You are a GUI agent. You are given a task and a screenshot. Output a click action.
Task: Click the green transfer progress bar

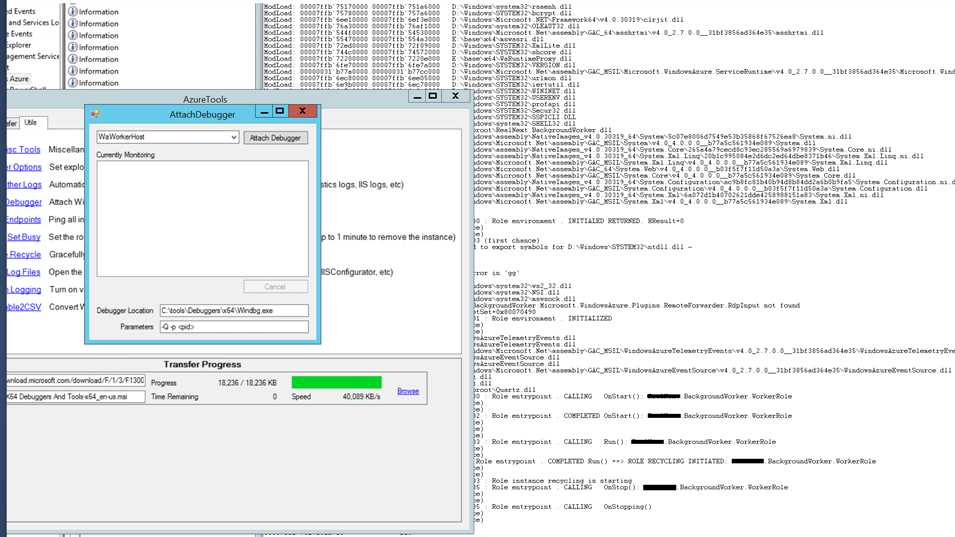[x=336, y=382]
